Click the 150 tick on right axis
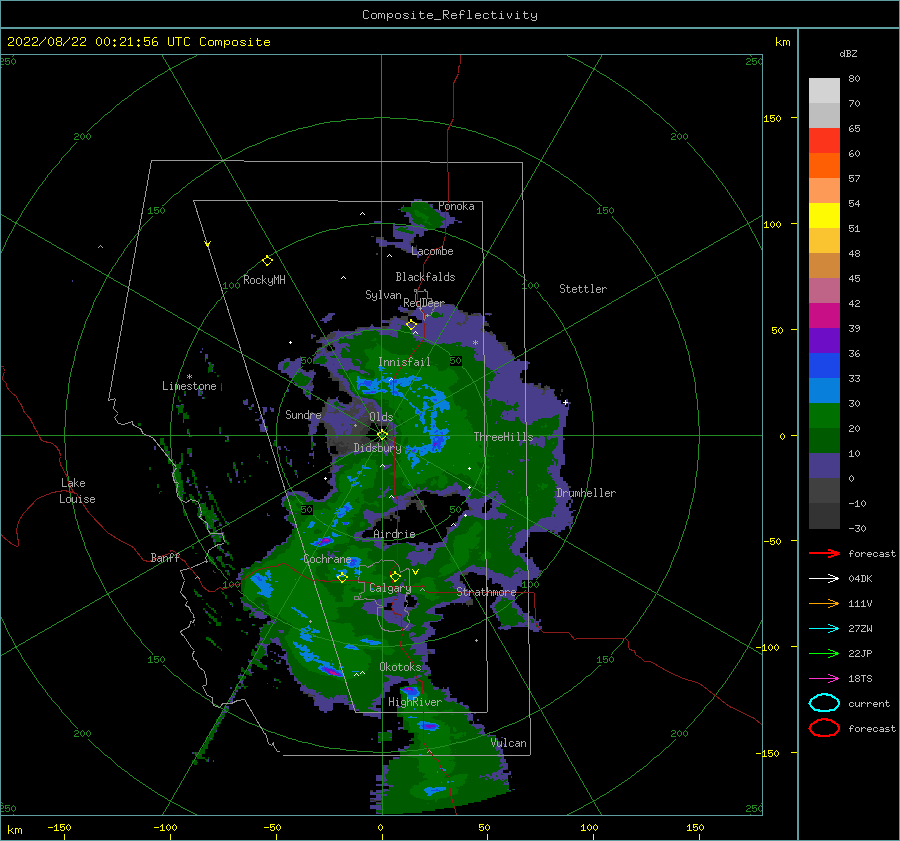 click(x=772, y=118)
